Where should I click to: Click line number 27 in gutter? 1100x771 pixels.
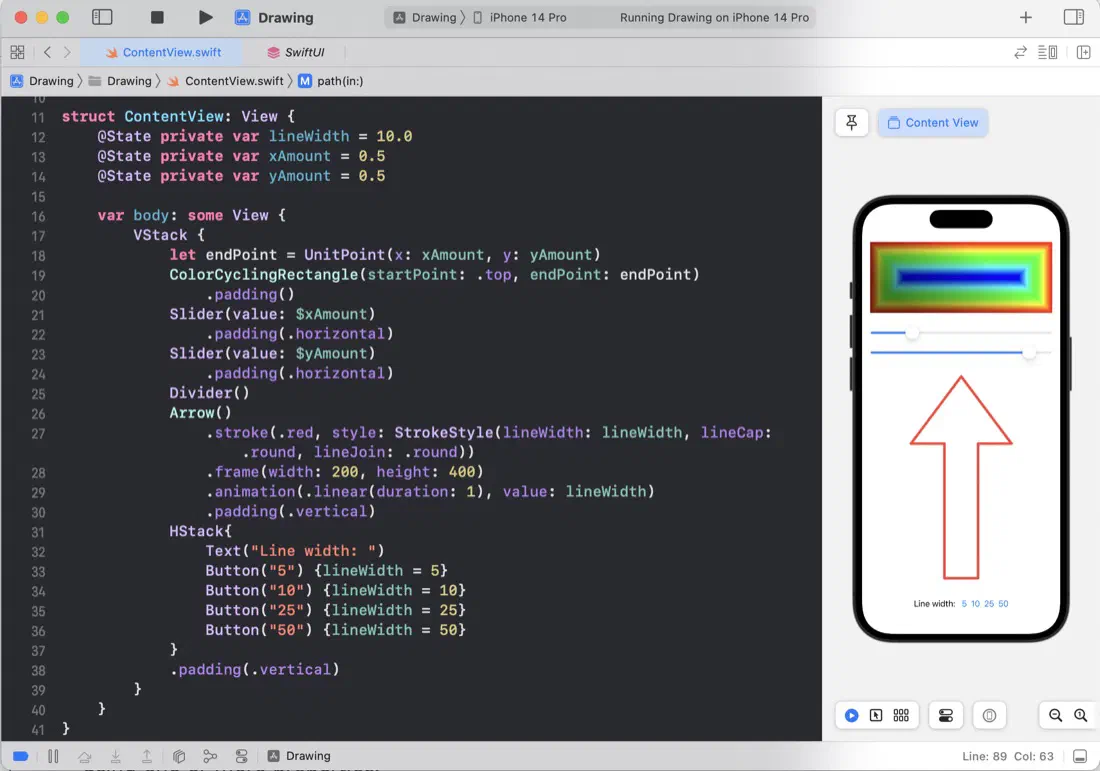click(38, 434)
